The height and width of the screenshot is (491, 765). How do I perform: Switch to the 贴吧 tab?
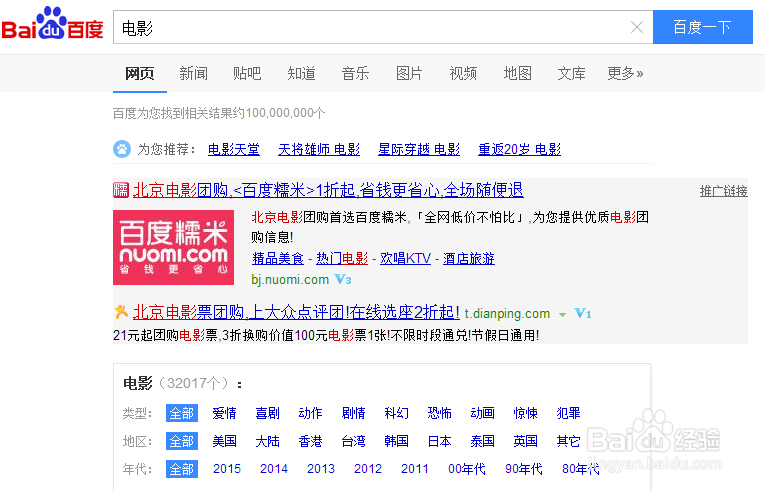[x=247, y=73]
